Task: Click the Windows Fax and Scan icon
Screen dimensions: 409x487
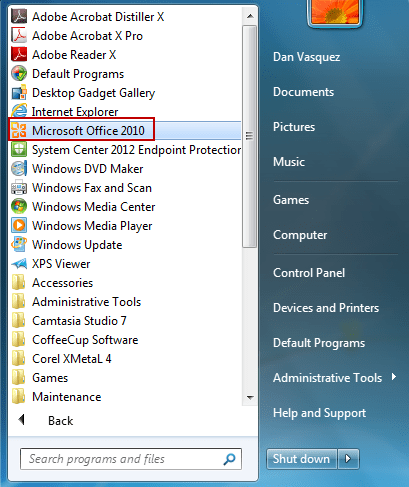Action: (19, 187)
